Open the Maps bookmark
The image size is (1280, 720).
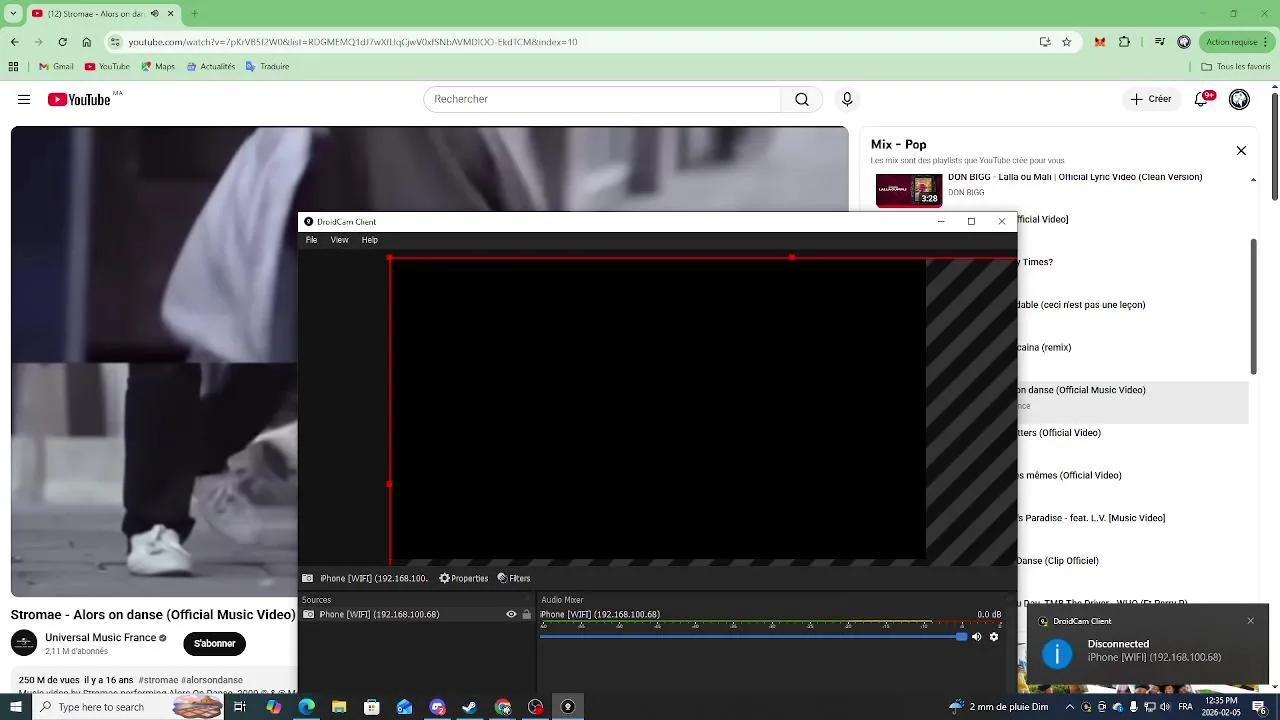pos(158,67)
